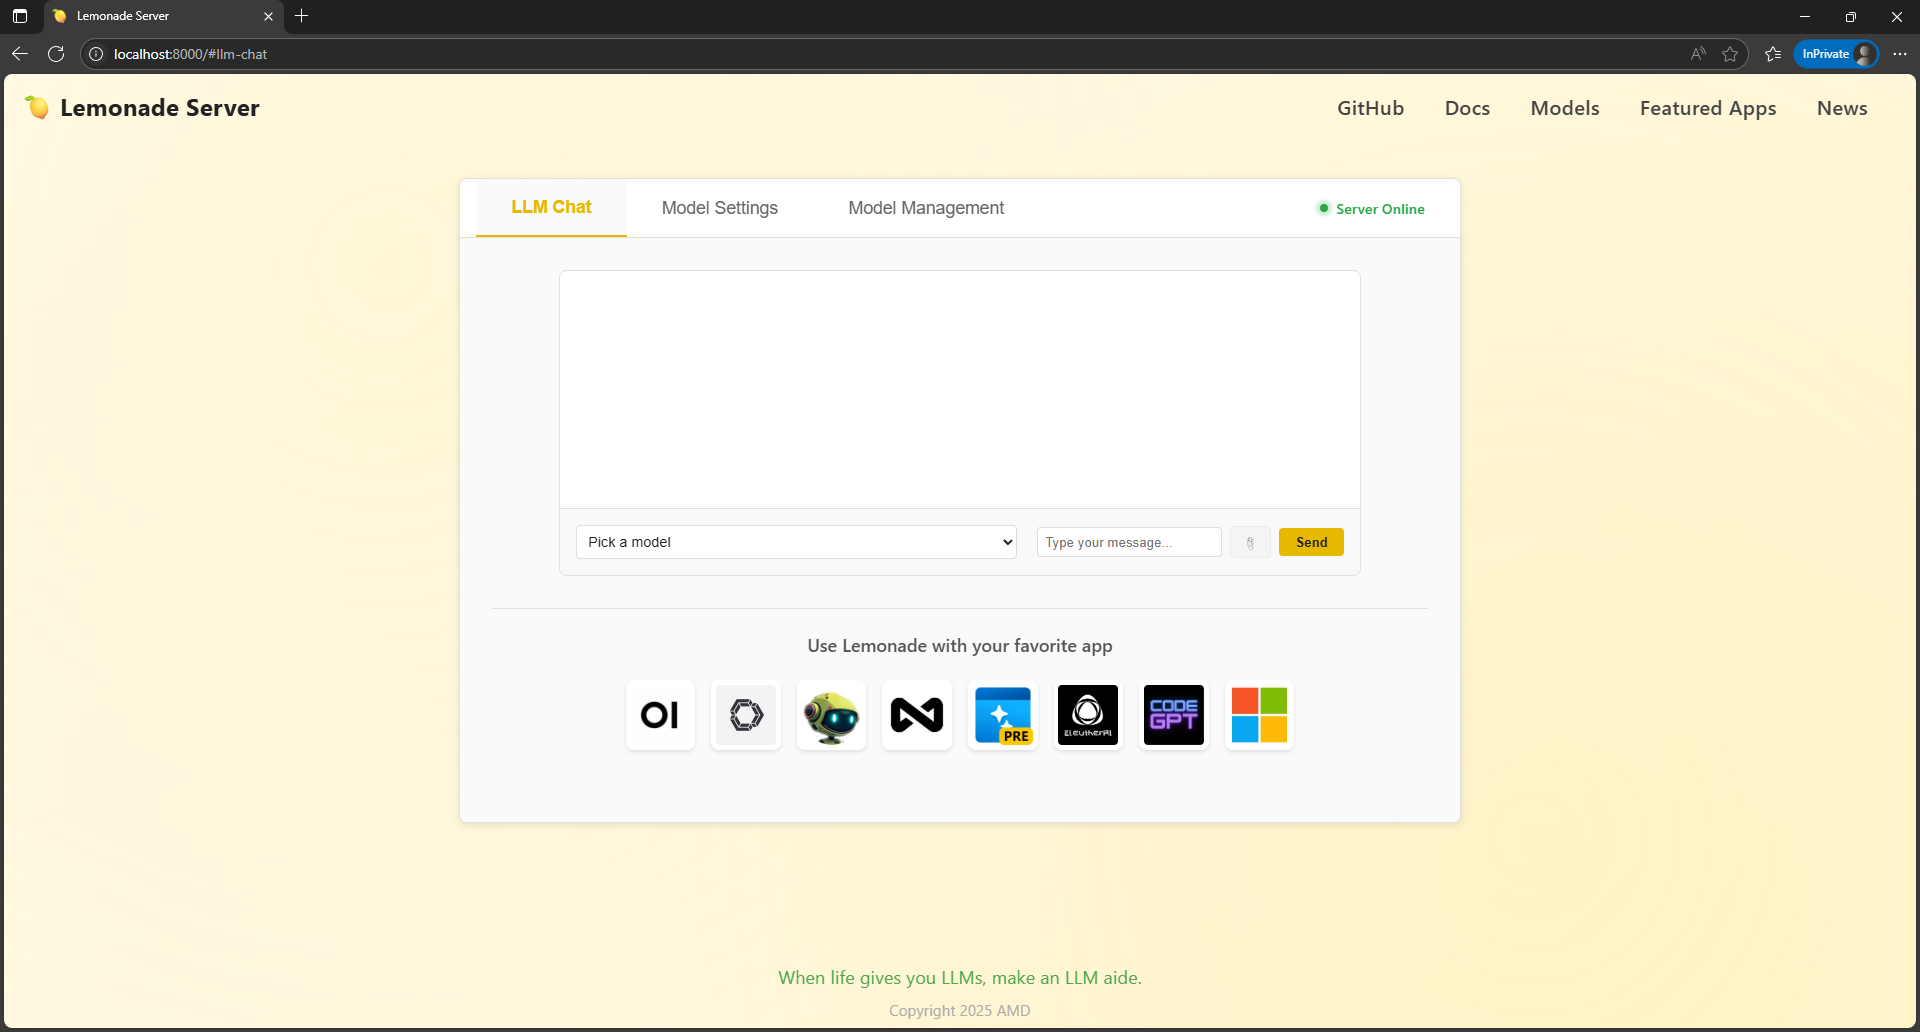Open the black N-shaped logo app icon
This screenshot has height=1032, width=1920.
pos(917,715)
